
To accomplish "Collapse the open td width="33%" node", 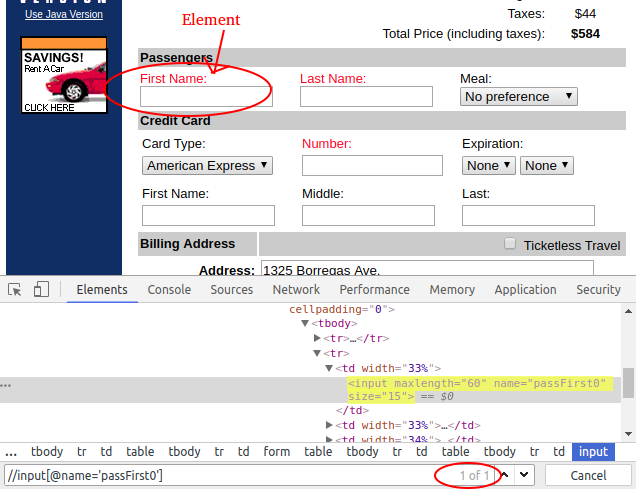I will (x=329, y=368).
